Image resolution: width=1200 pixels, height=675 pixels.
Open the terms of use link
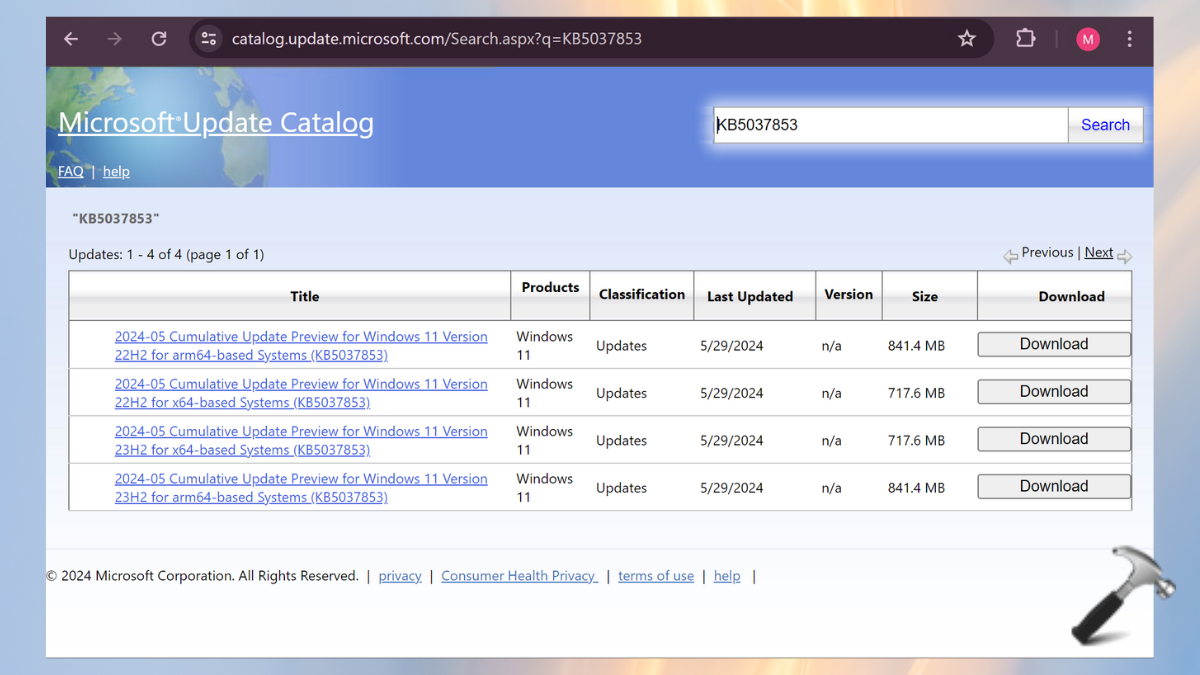(x=656, y=576)
